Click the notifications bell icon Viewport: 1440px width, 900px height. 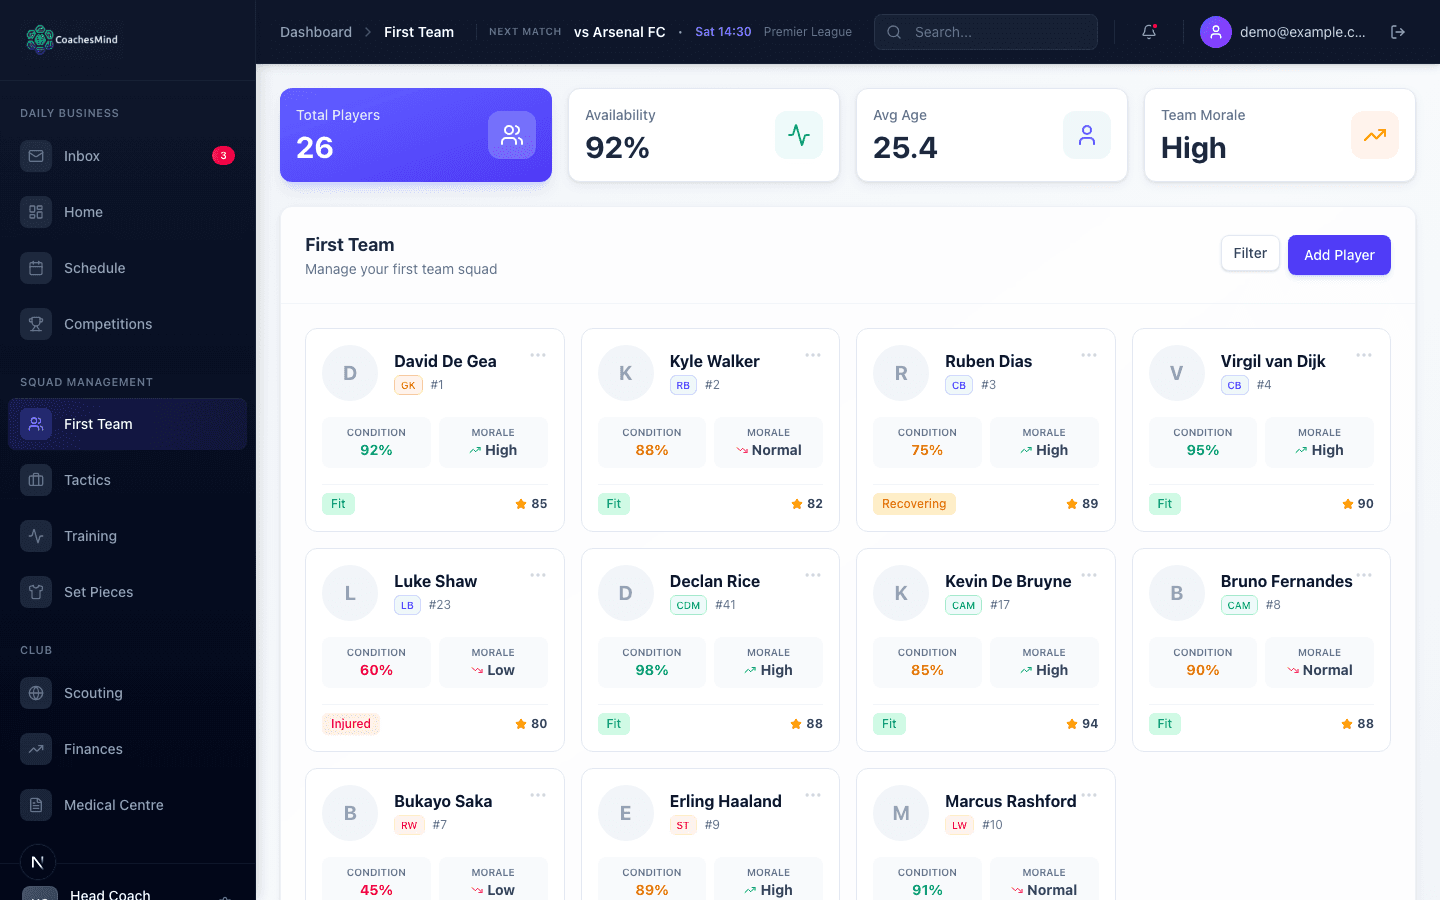pyautogui.click(x=1149, y=32)
